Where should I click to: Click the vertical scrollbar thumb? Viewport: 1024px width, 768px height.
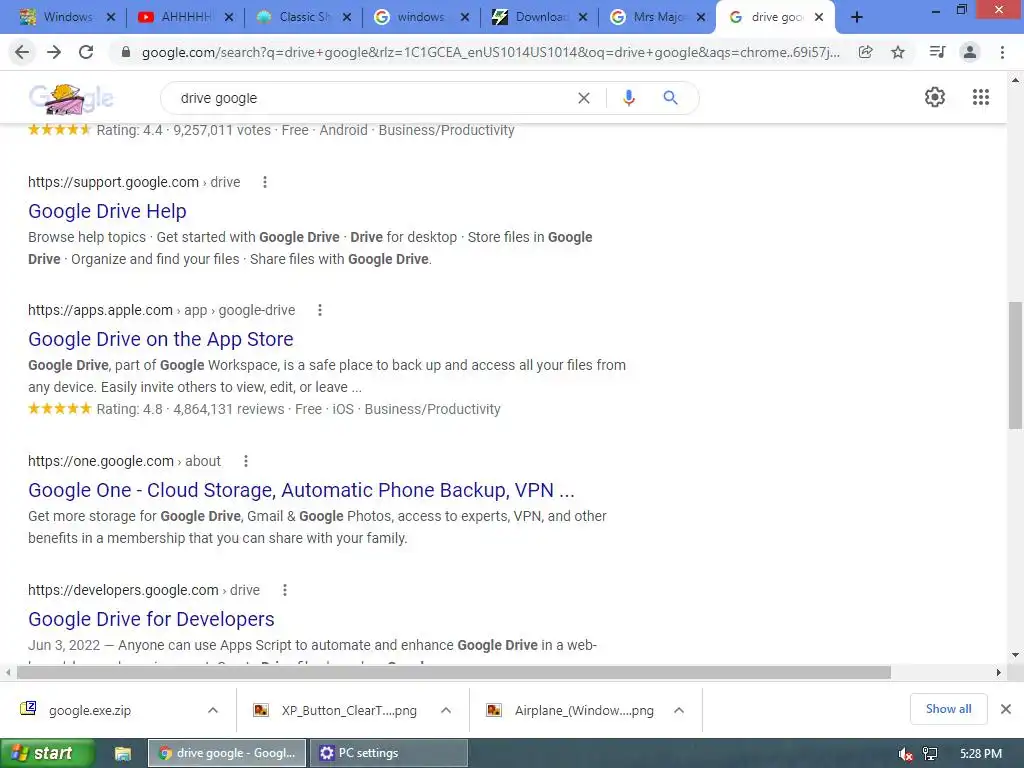[1015, 365]
